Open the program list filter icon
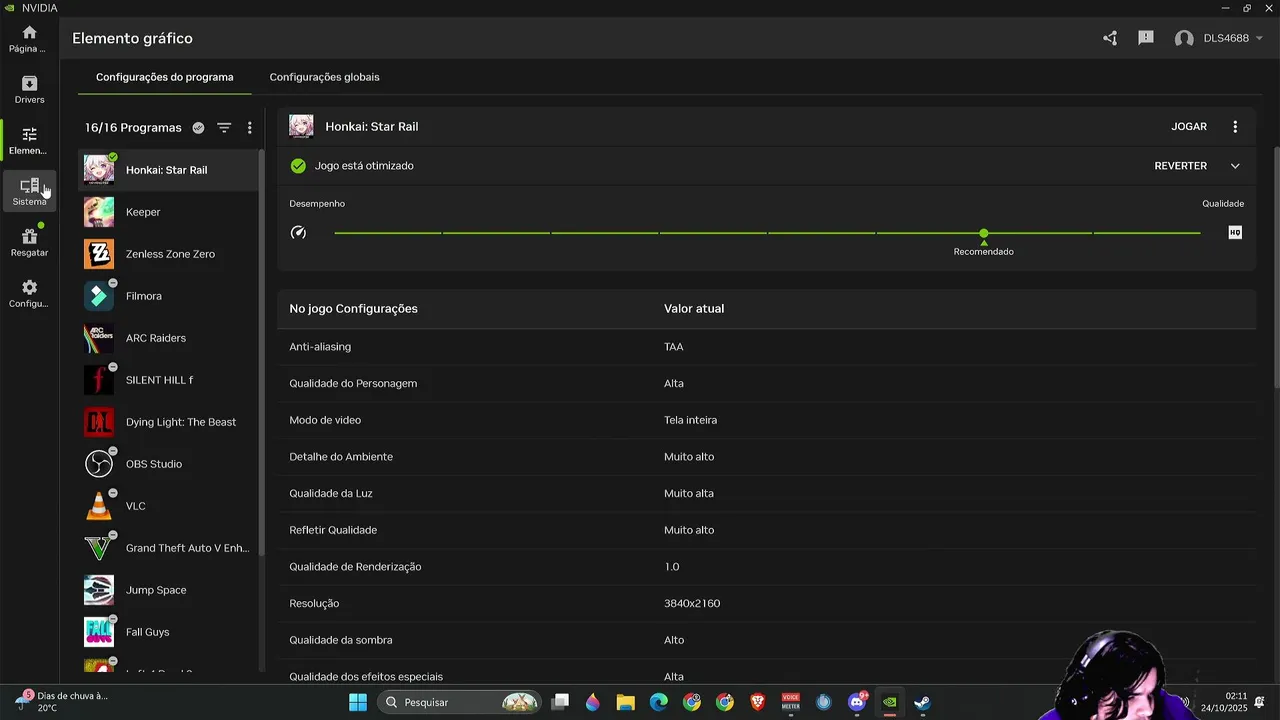Viewport: 1280px width, 720px height. [224, 128]
